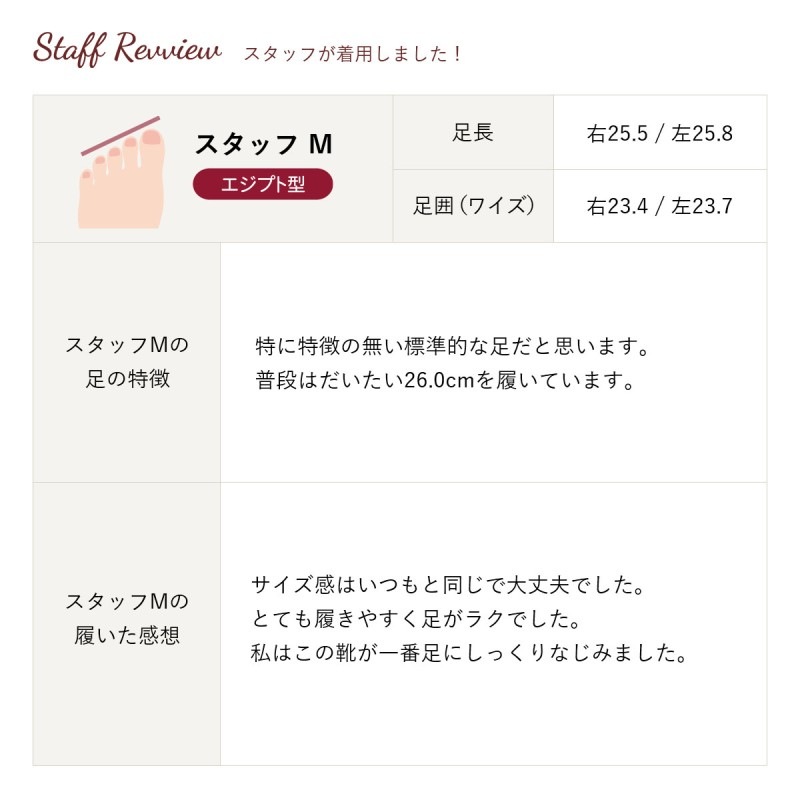Image resolution: width=800 pixels, height=800 pixels.
Task: Select the スタッフ M name label
Action: coord(263,144)
